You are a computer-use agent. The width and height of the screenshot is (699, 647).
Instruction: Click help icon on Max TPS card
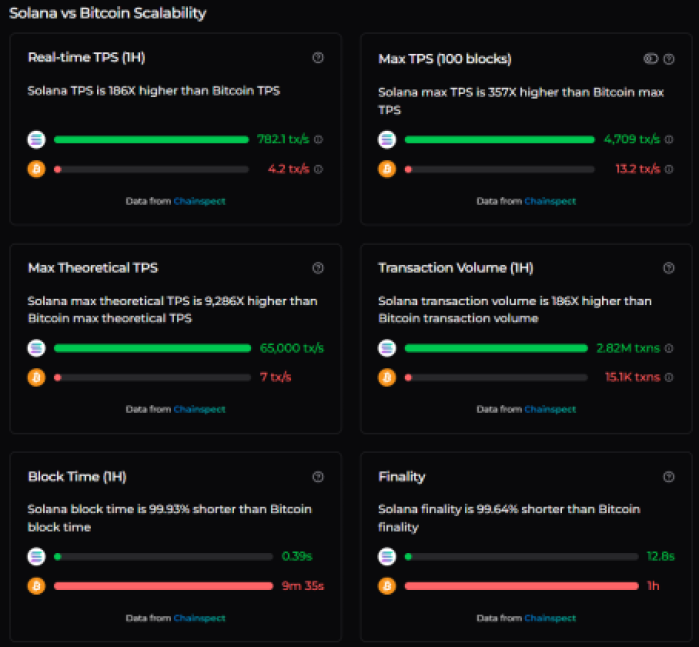(669, 59)
